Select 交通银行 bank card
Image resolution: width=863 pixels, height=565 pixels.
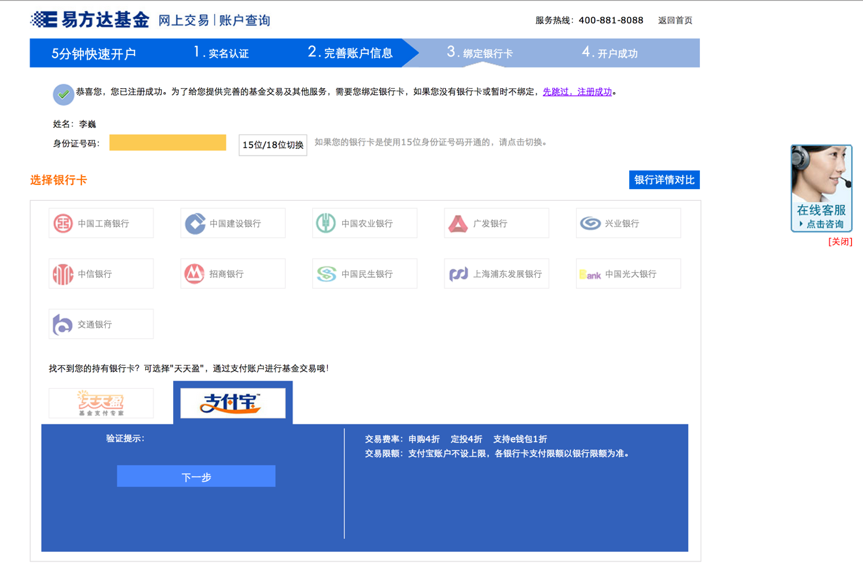pyautogui.click(x=101, y=324)
